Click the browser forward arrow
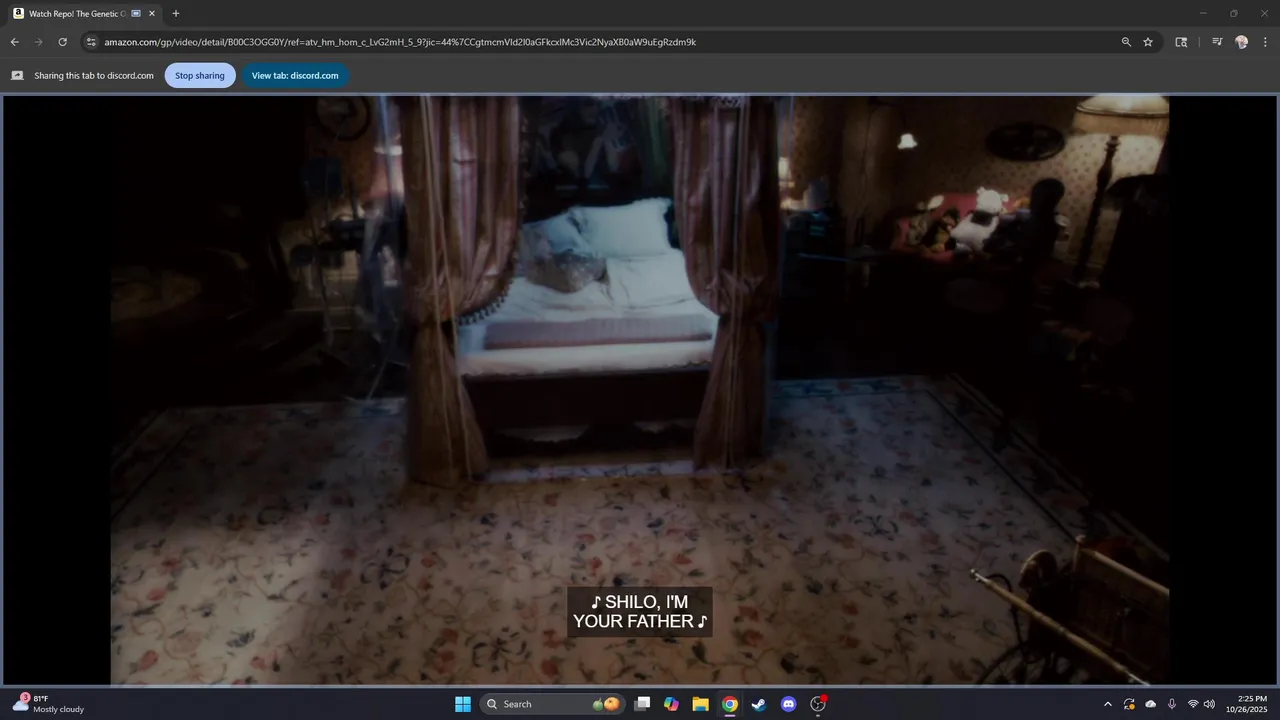 [x=38, y=42]
